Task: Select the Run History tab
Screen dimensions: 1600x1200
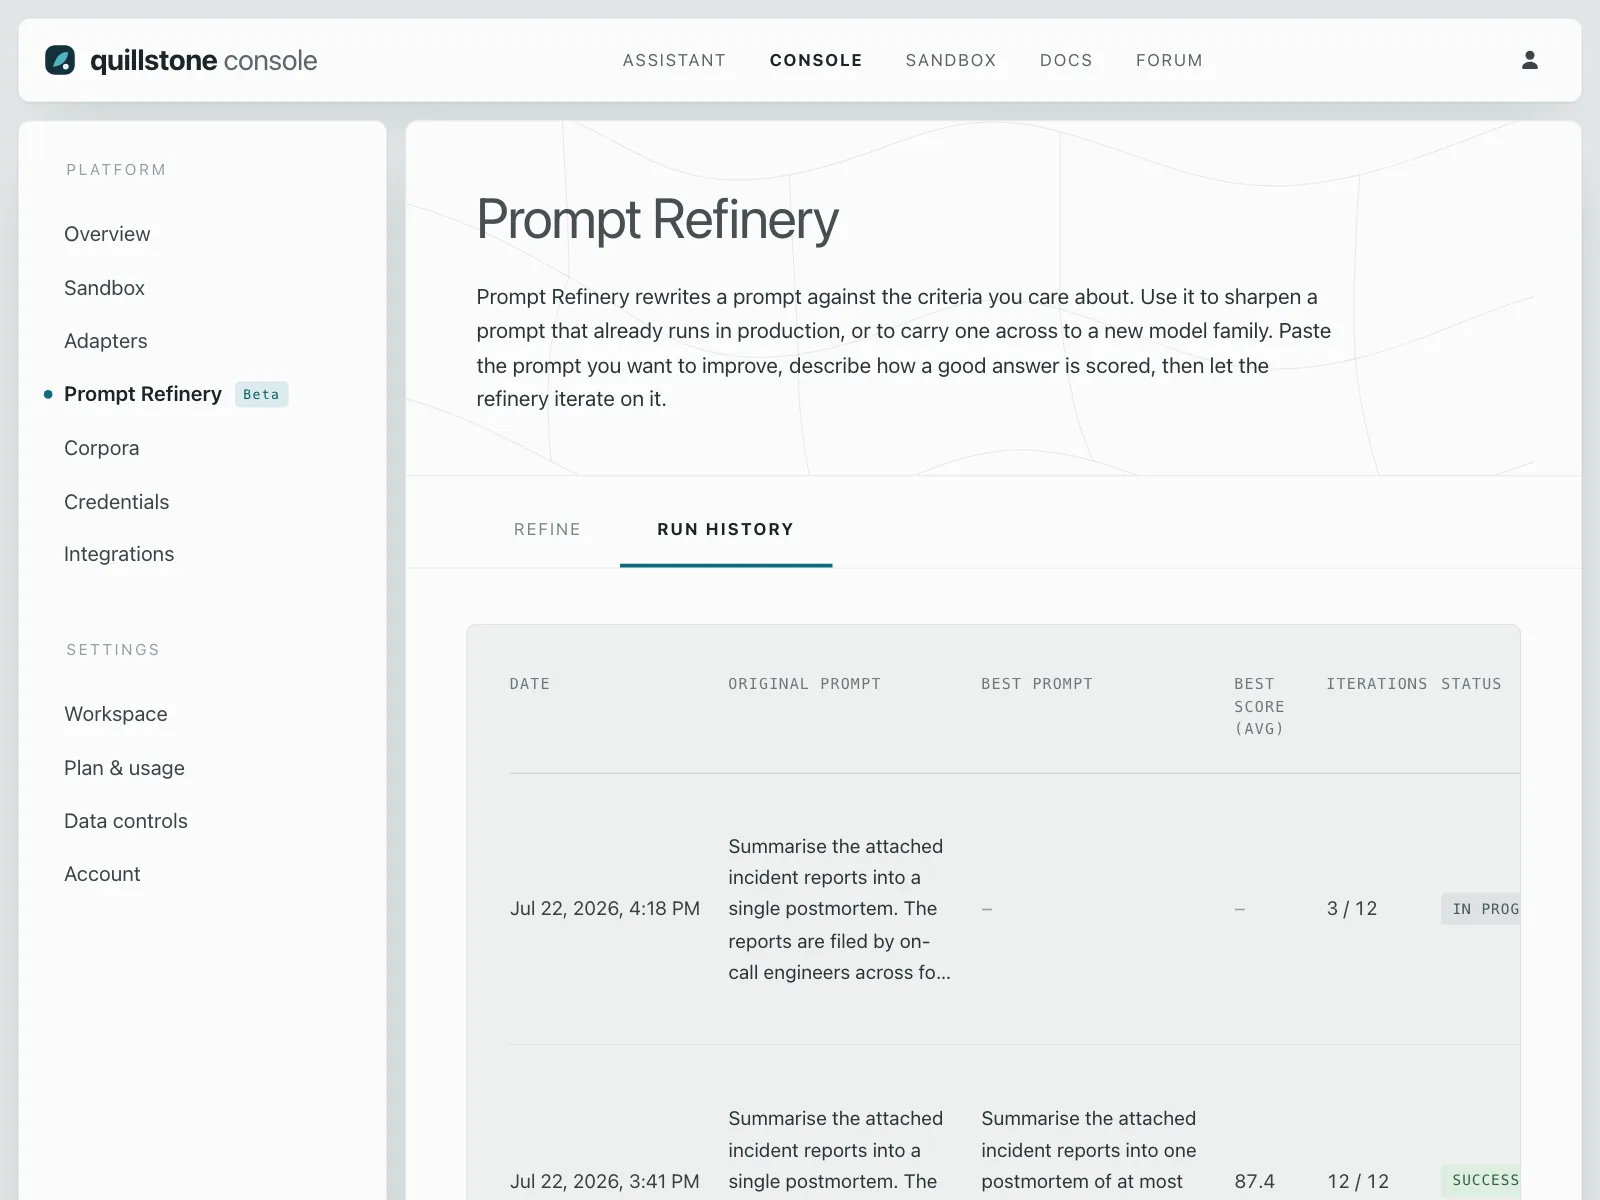Action: point(725,529)
